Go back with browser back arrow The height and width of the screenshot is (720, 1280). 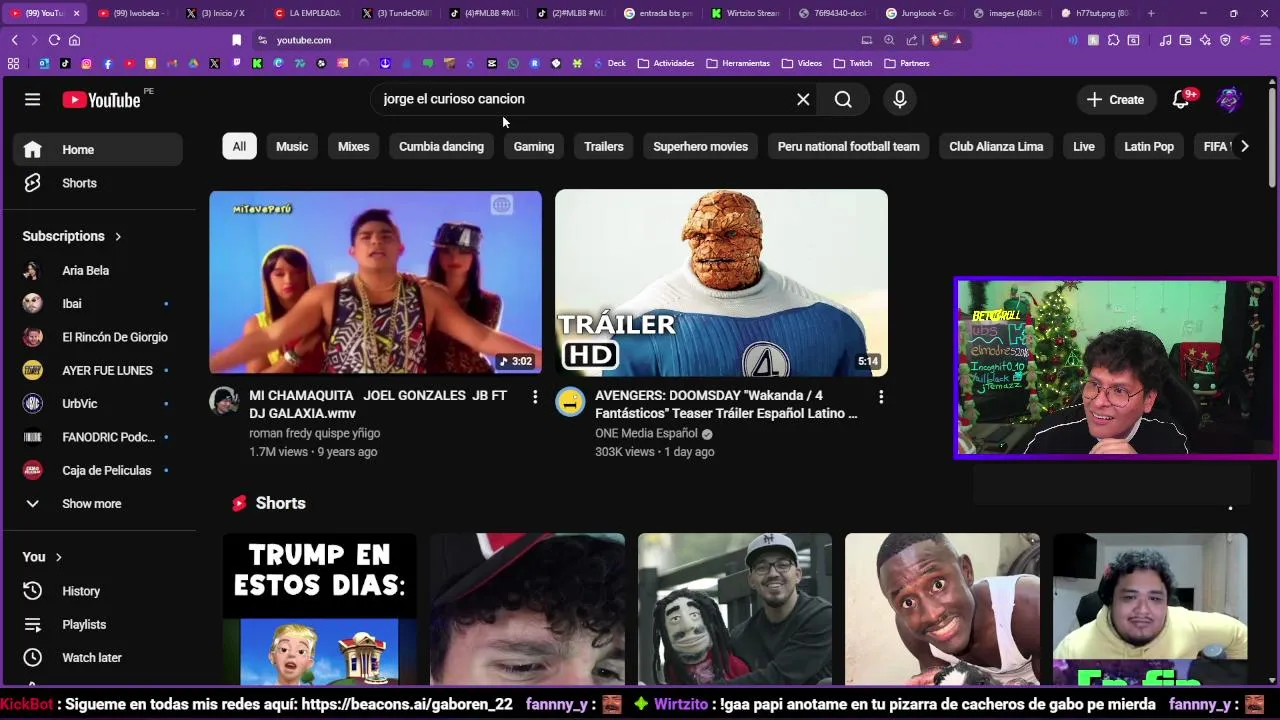14,40
